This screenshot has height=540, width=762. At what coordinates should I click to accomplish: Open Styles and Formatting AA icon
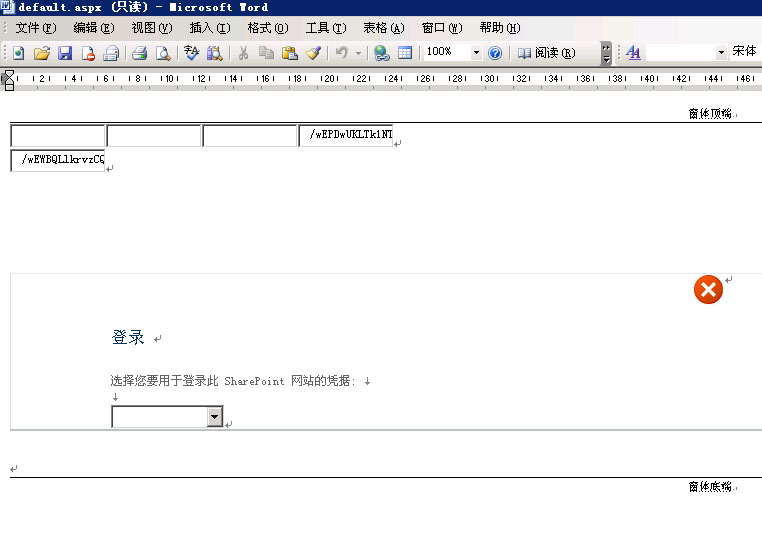coord(633,52)
